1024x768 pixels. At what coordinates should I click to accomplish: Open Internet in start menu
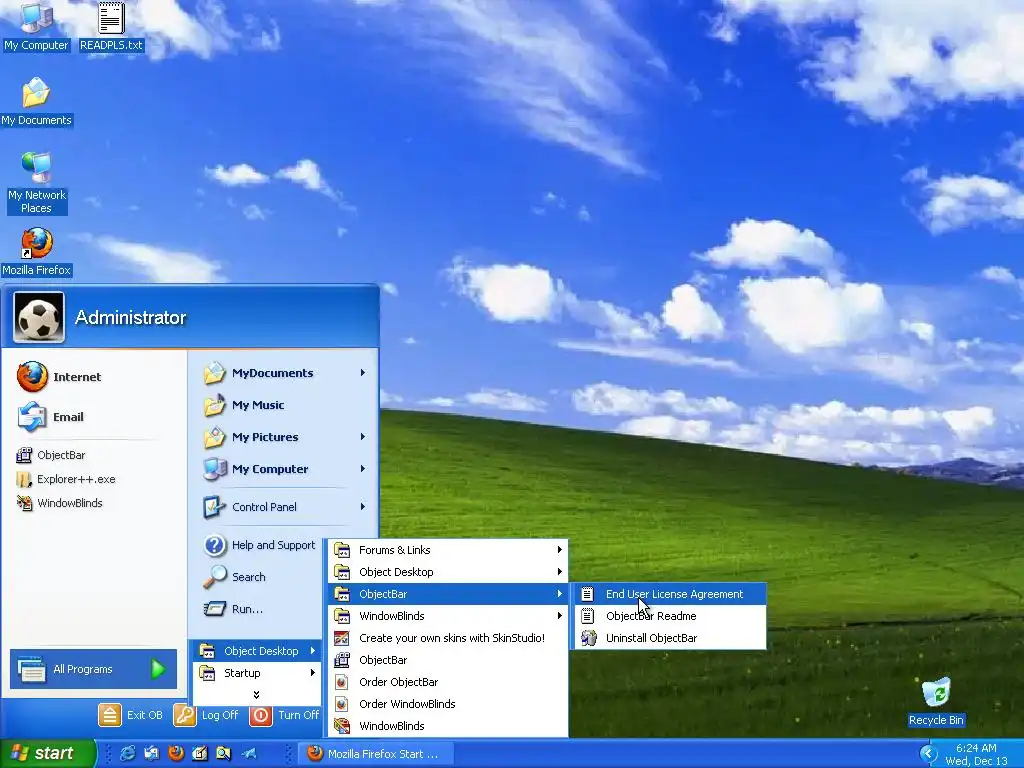pos(59,377)
